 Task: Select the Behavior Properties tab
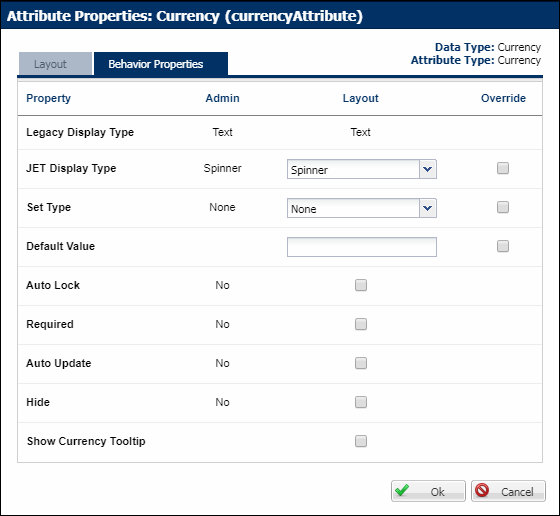click(x=161, y=64)
